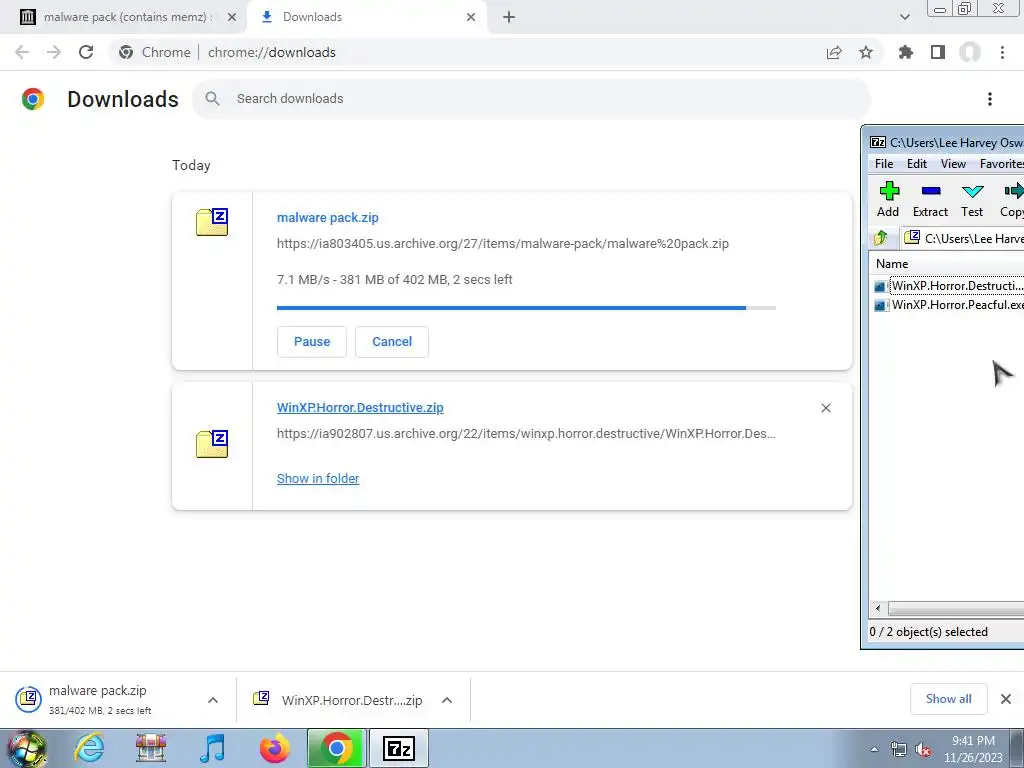
Task: Close the download shelf bar
Action: click(x=1006, y=699)
